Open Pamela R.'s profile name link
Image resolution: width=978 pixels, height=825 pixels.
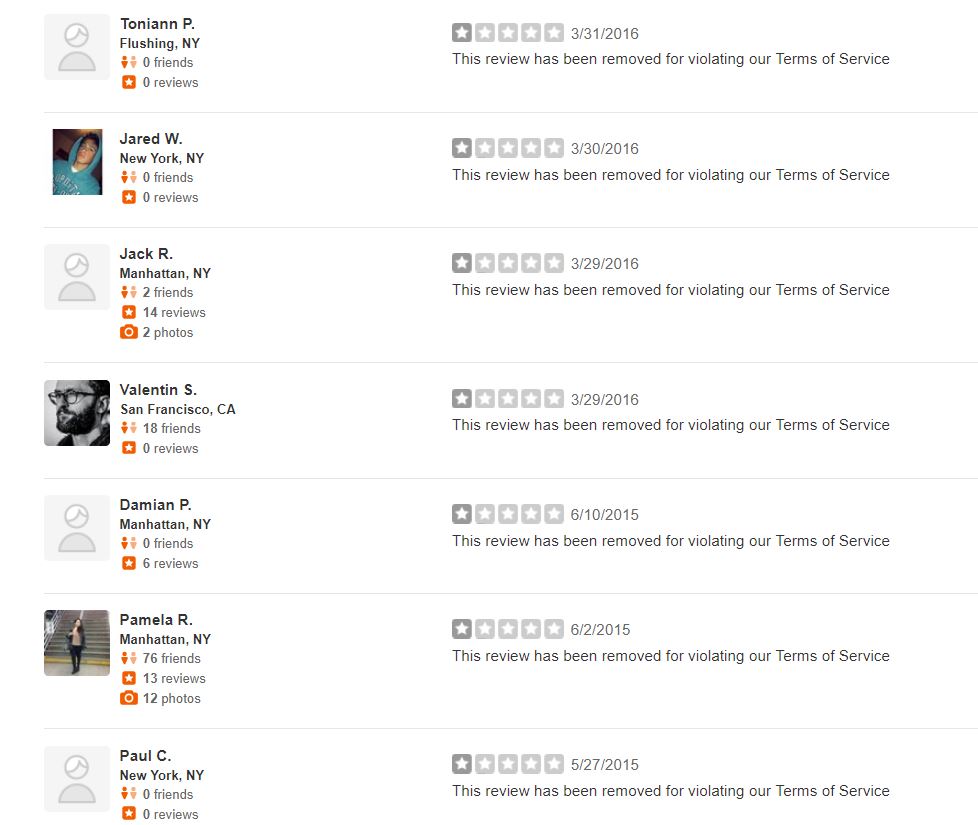click(156, 620)
